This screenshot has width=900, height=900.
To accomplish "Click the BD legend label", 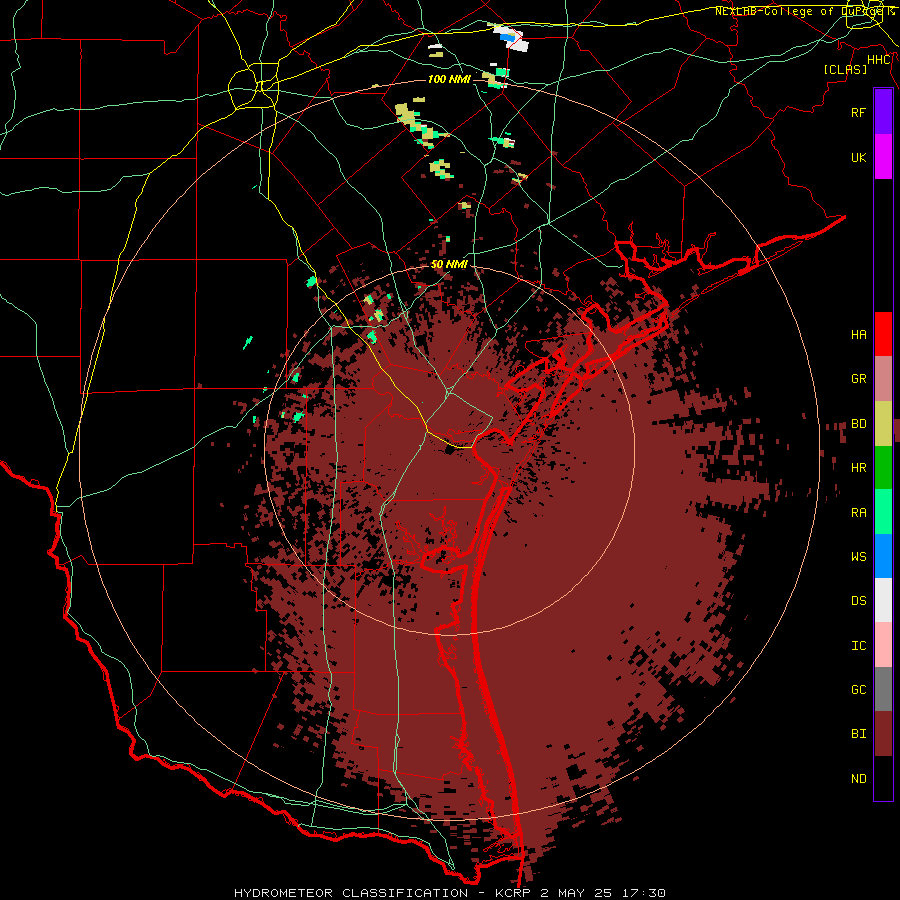I will pos(859,424).
